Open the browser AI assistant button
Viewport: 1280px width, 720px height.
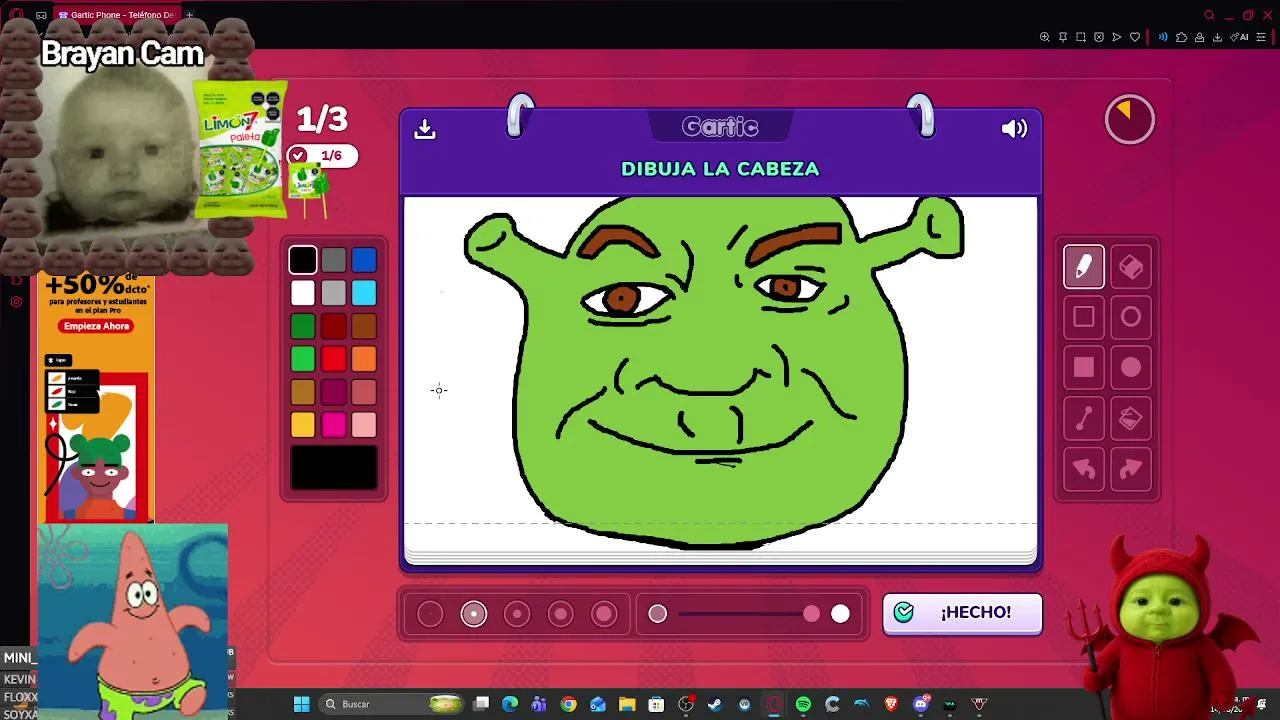(x=1241, y=37)
